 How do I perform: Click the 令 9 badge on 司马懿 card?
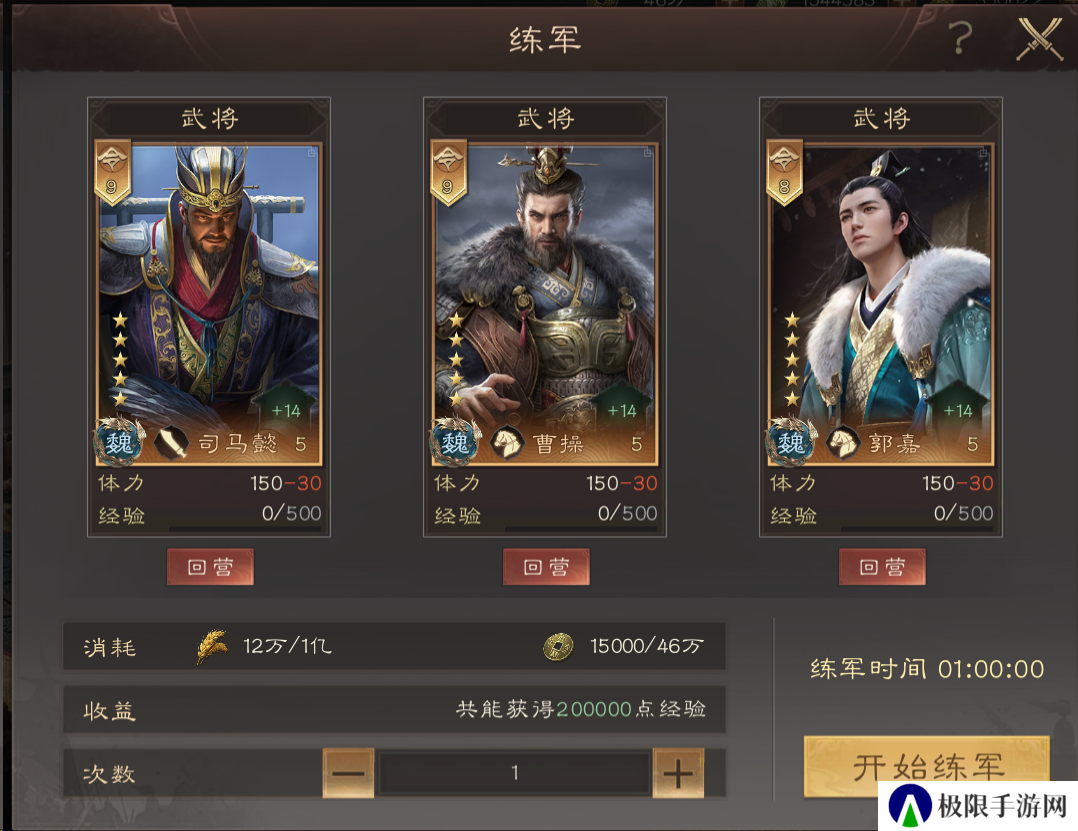click(x=111, y=172)
